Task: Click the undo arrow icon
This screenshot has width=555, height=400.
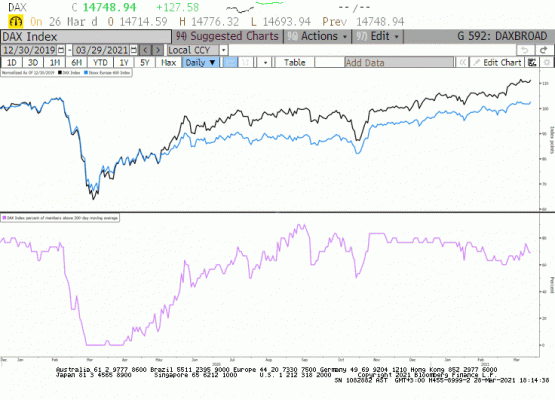Action: pos(525,50)
